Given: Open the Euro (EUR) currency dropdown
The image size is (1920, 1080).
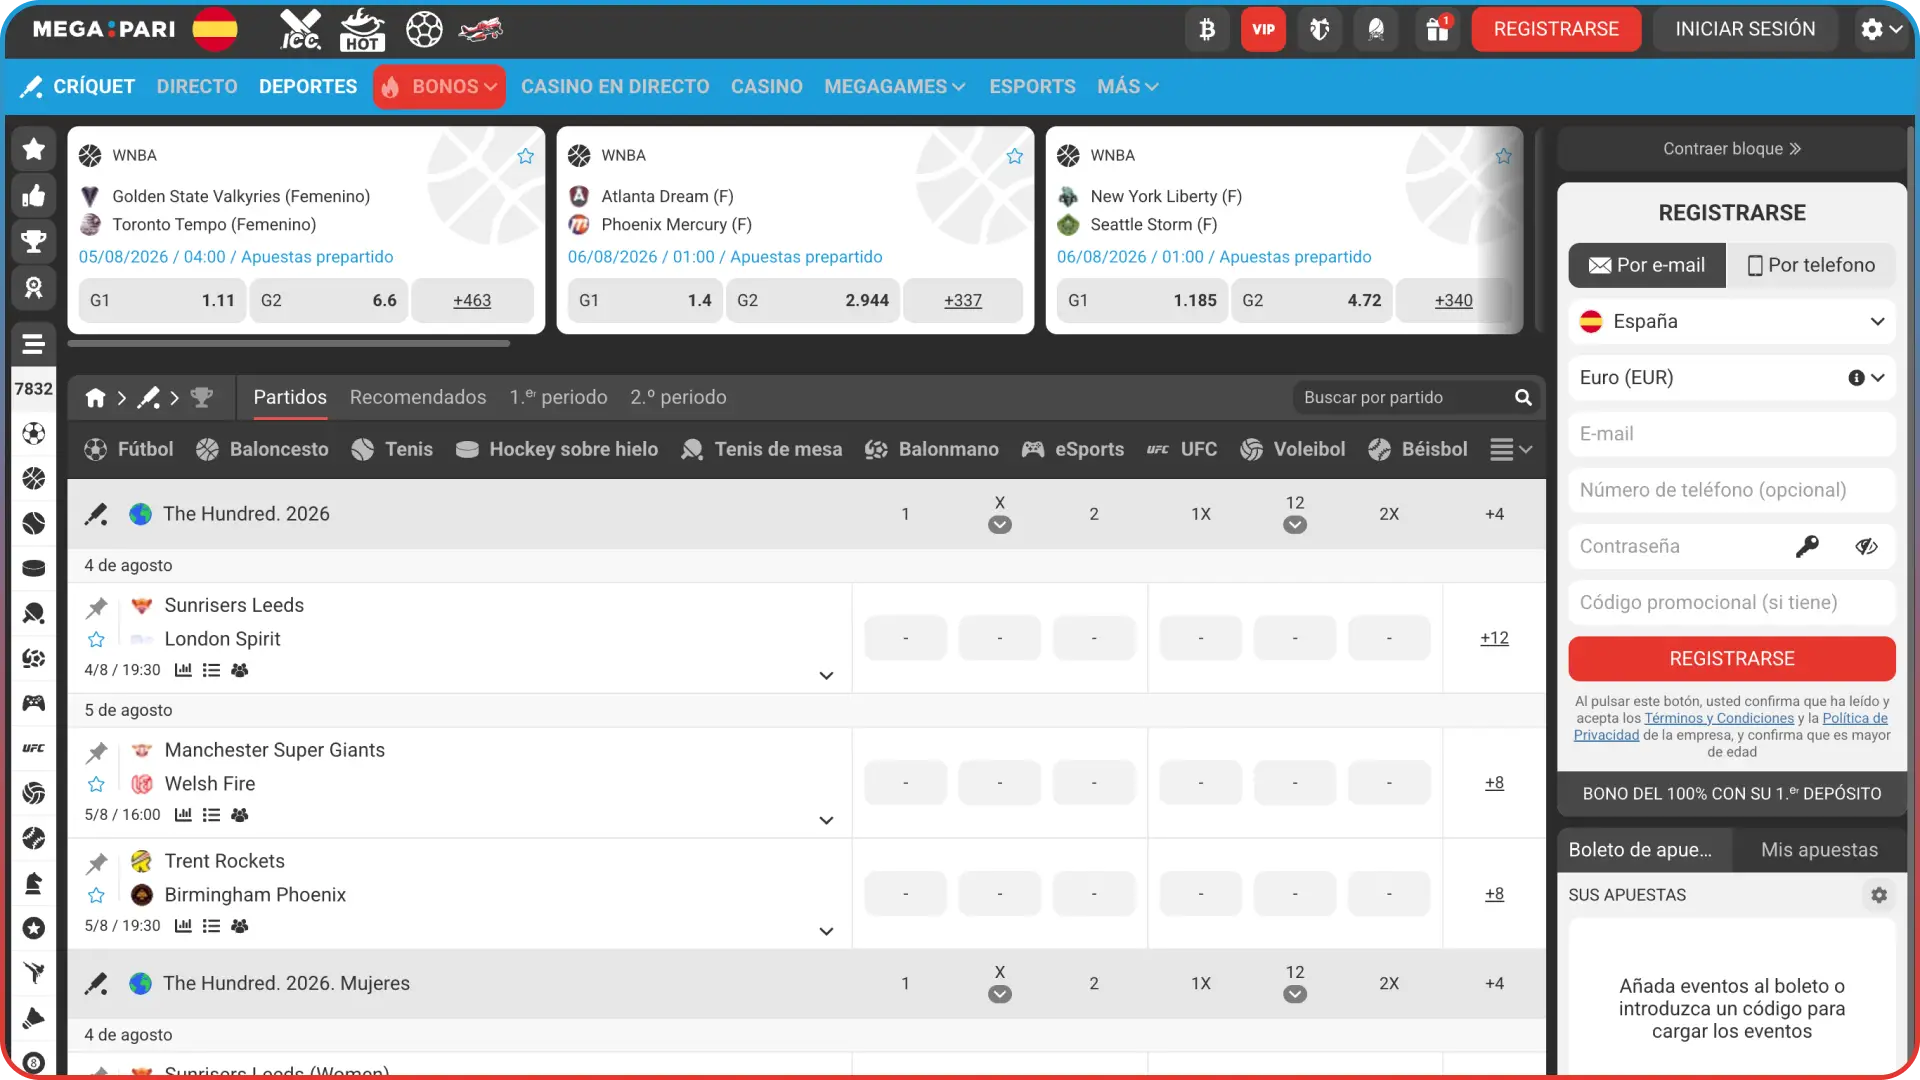Looking at the screenshot, I should (1732, 378).
